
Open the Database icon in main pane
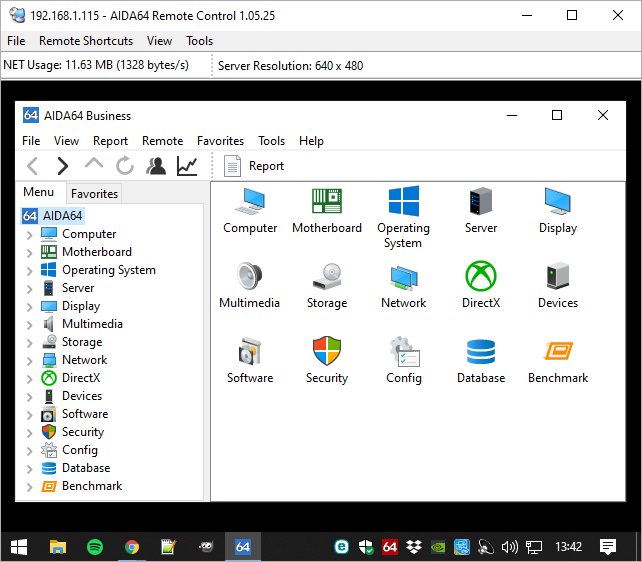pyautogui.click(x=481, y=352)
